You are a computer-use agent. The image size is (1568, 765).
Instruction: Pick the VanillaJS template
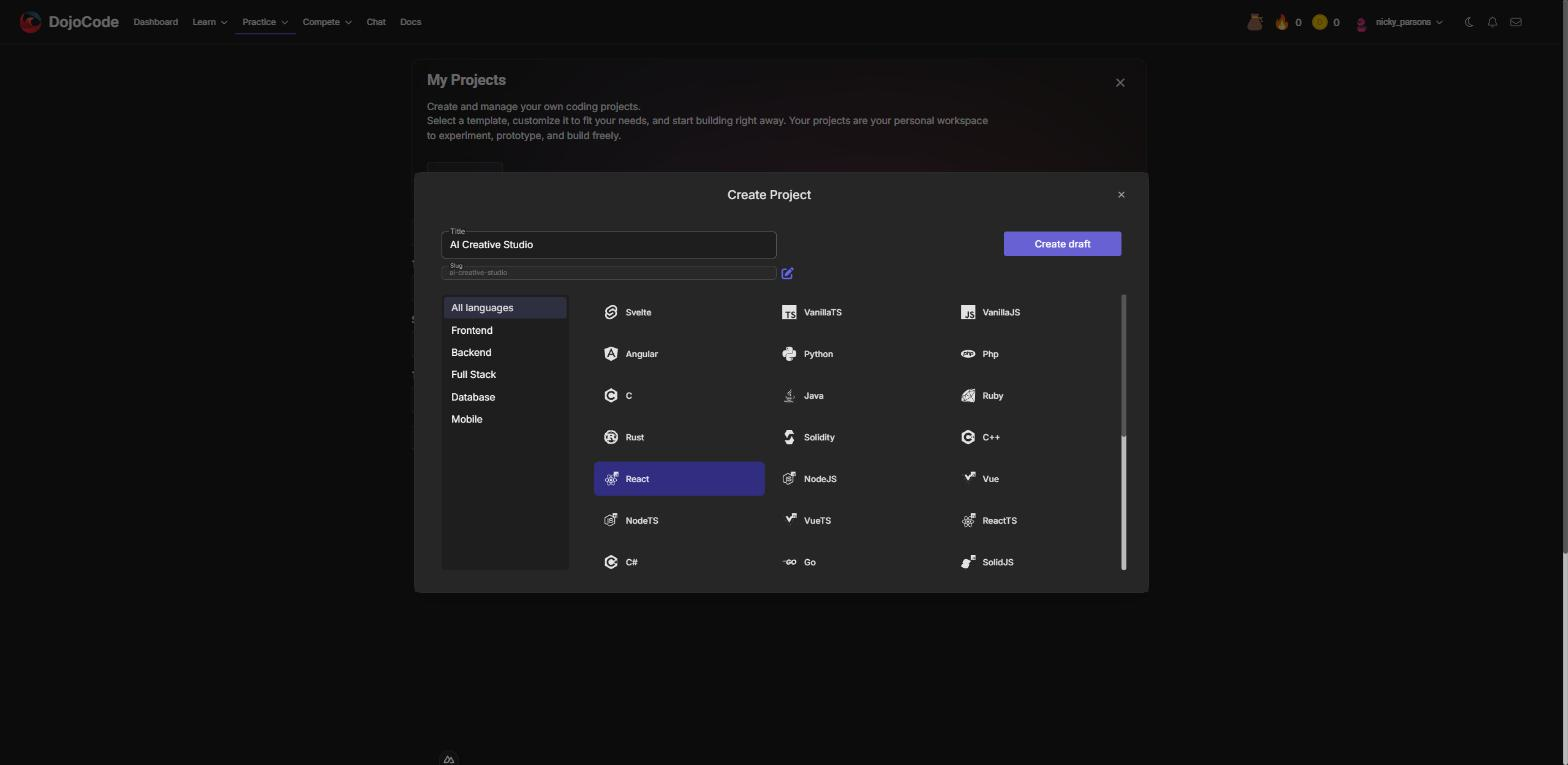tap(1036, 313)
